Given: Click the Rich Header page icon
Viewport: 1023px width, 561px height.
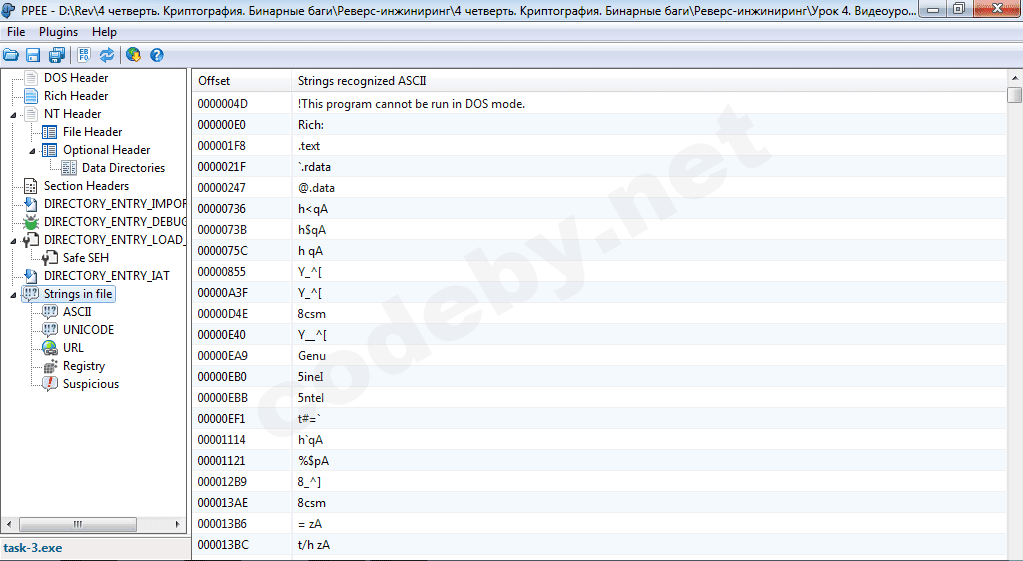Looking at the screenshot, I should [x=31, y=96].
